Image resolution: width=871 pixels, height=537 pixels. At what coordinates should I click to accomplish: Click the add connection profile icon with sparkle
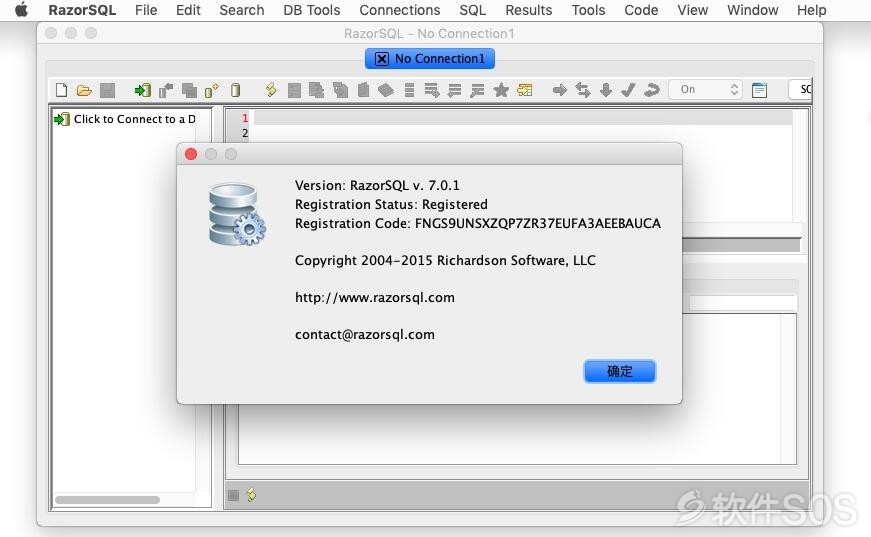(212, 89)
